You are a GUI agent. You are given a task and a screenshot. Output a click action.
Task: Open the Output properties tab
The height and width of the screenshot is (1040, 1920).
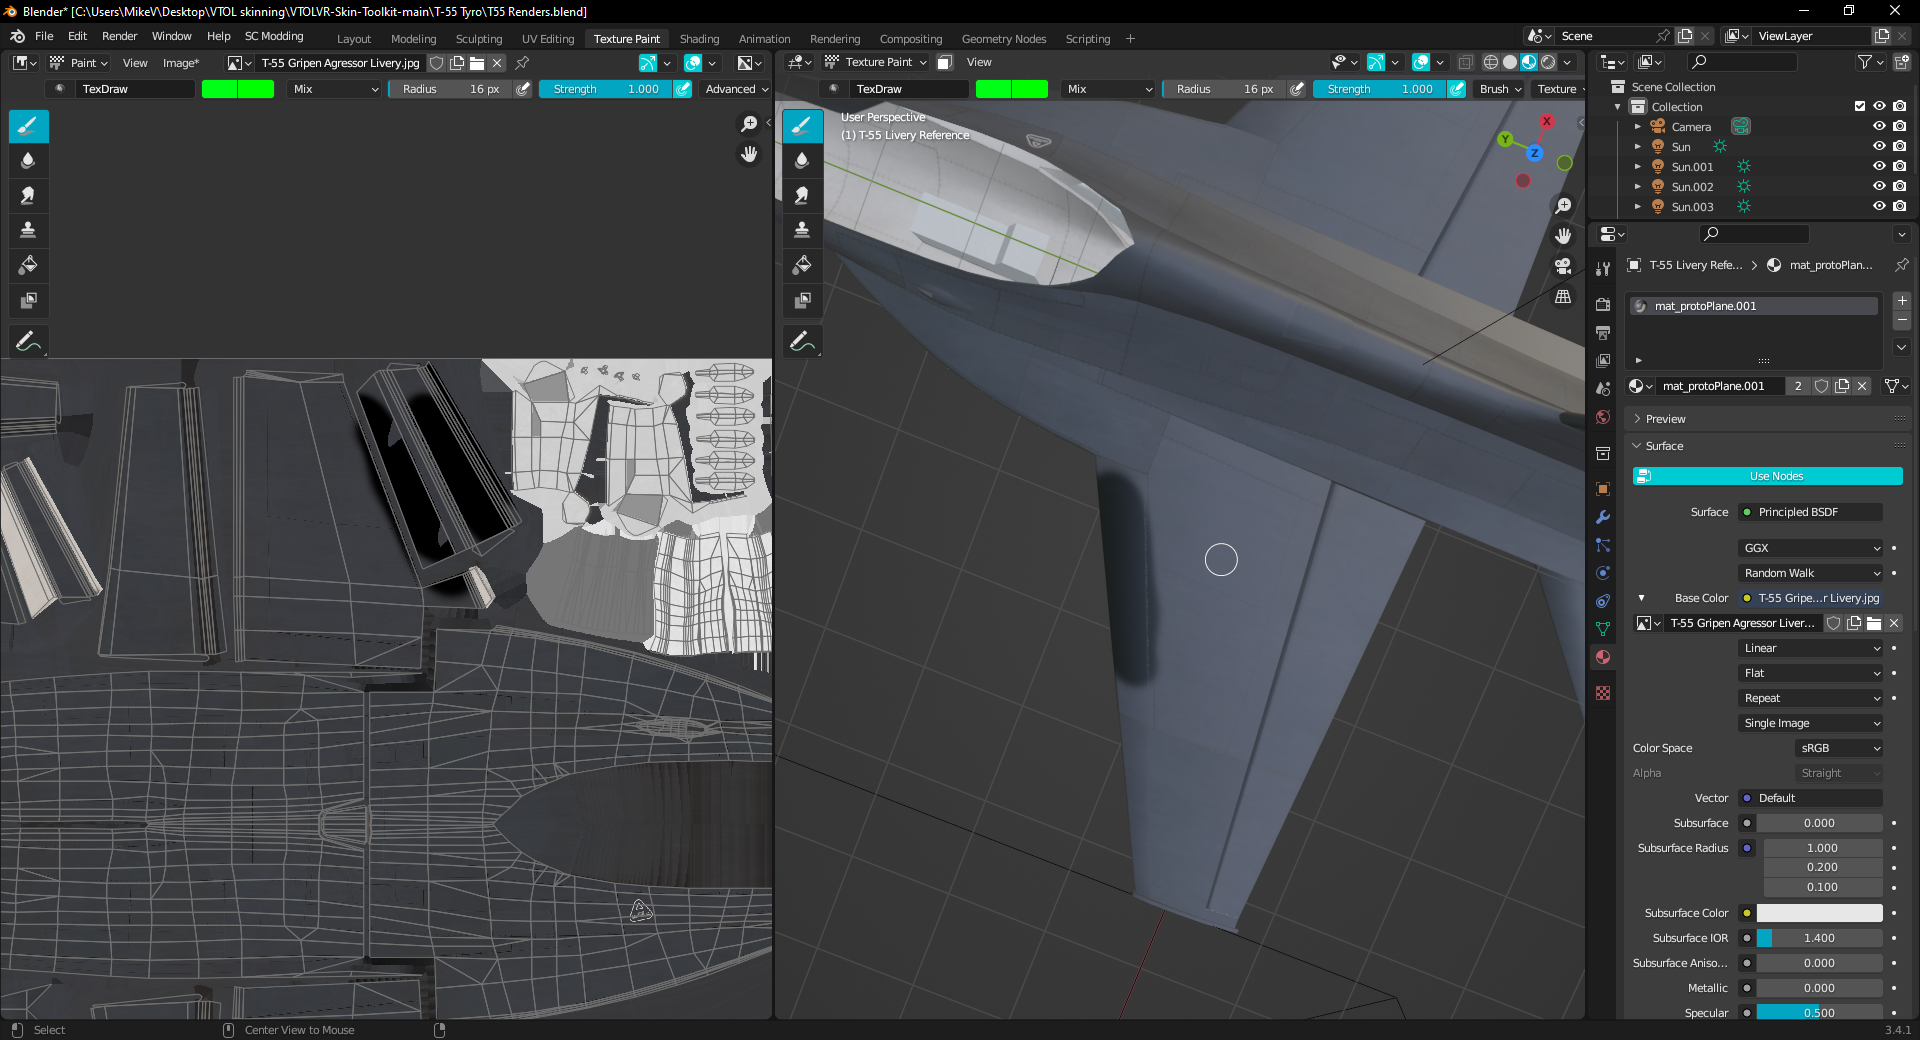1603,332
